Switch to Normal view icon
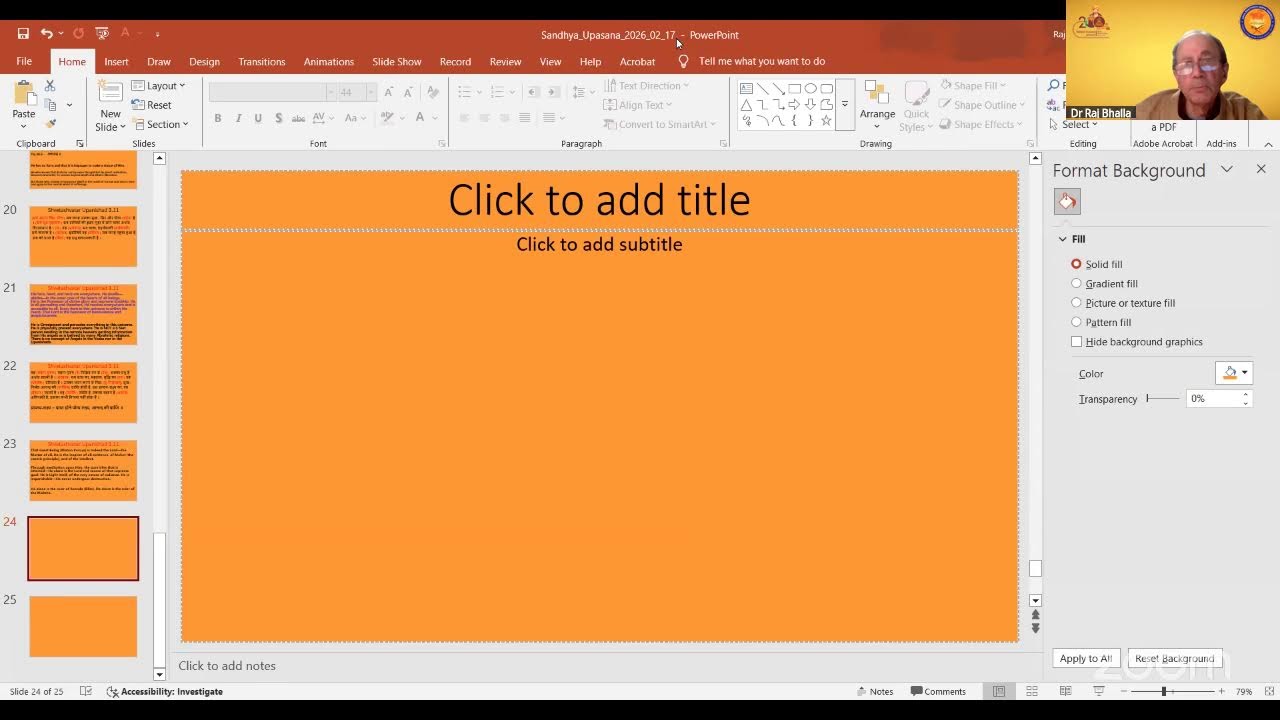Viewport: 1280px width, 720px height. point(998,691)
